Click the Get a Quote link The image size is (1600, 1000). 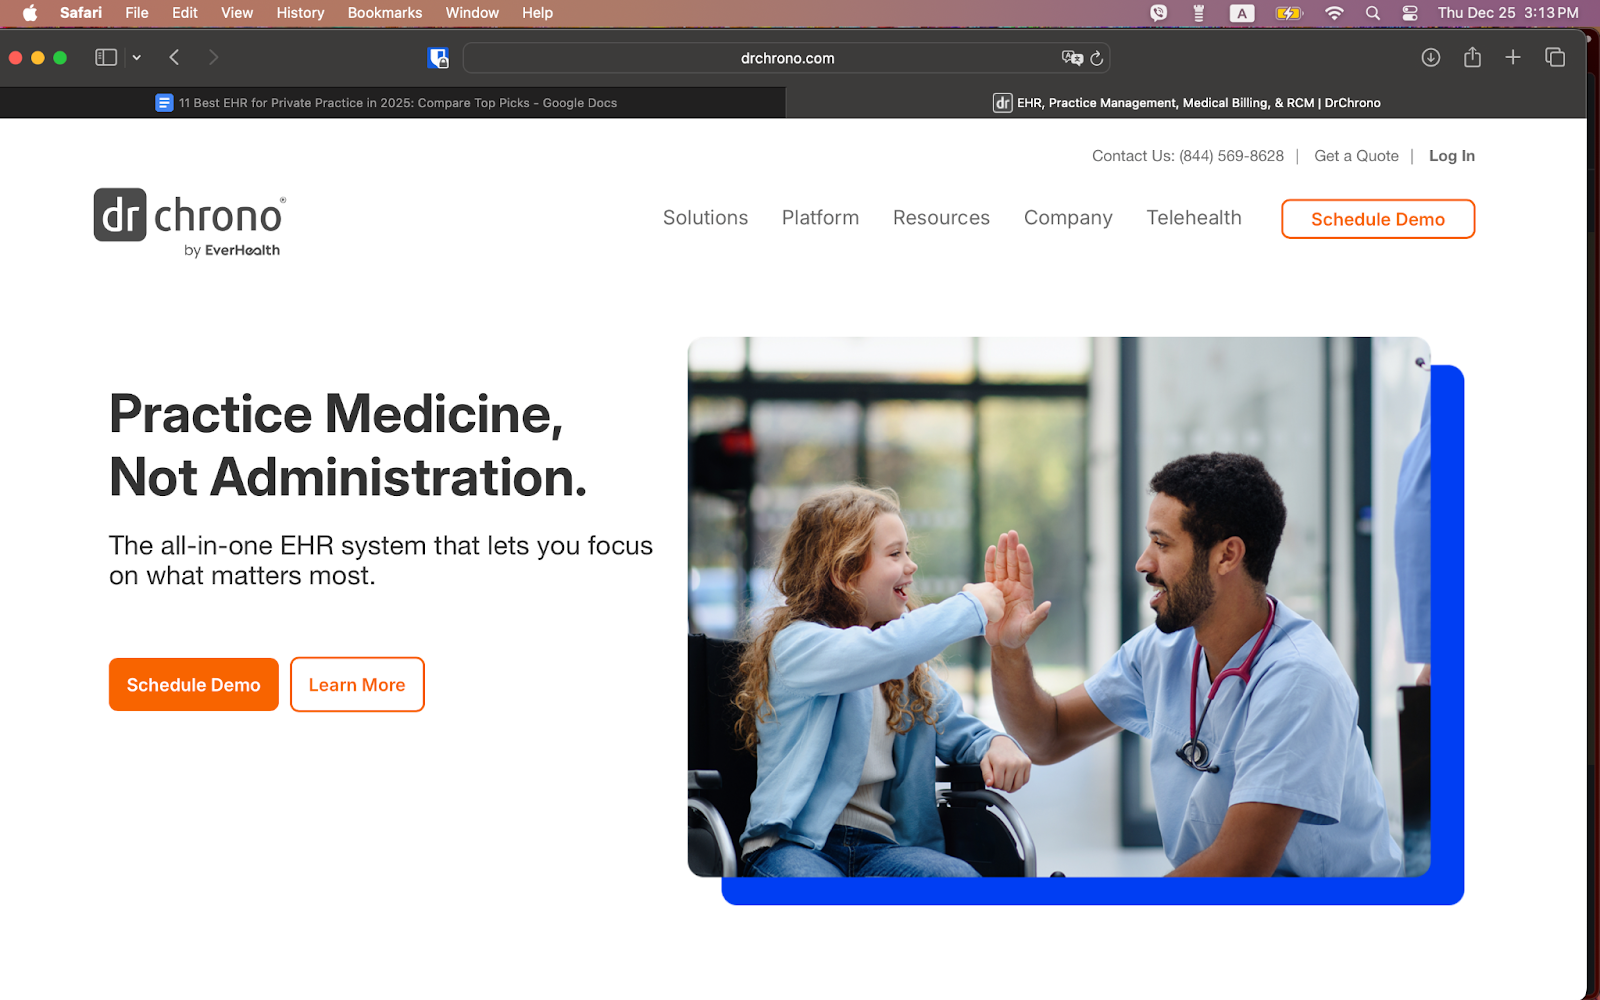click(x=1356, y=156)
